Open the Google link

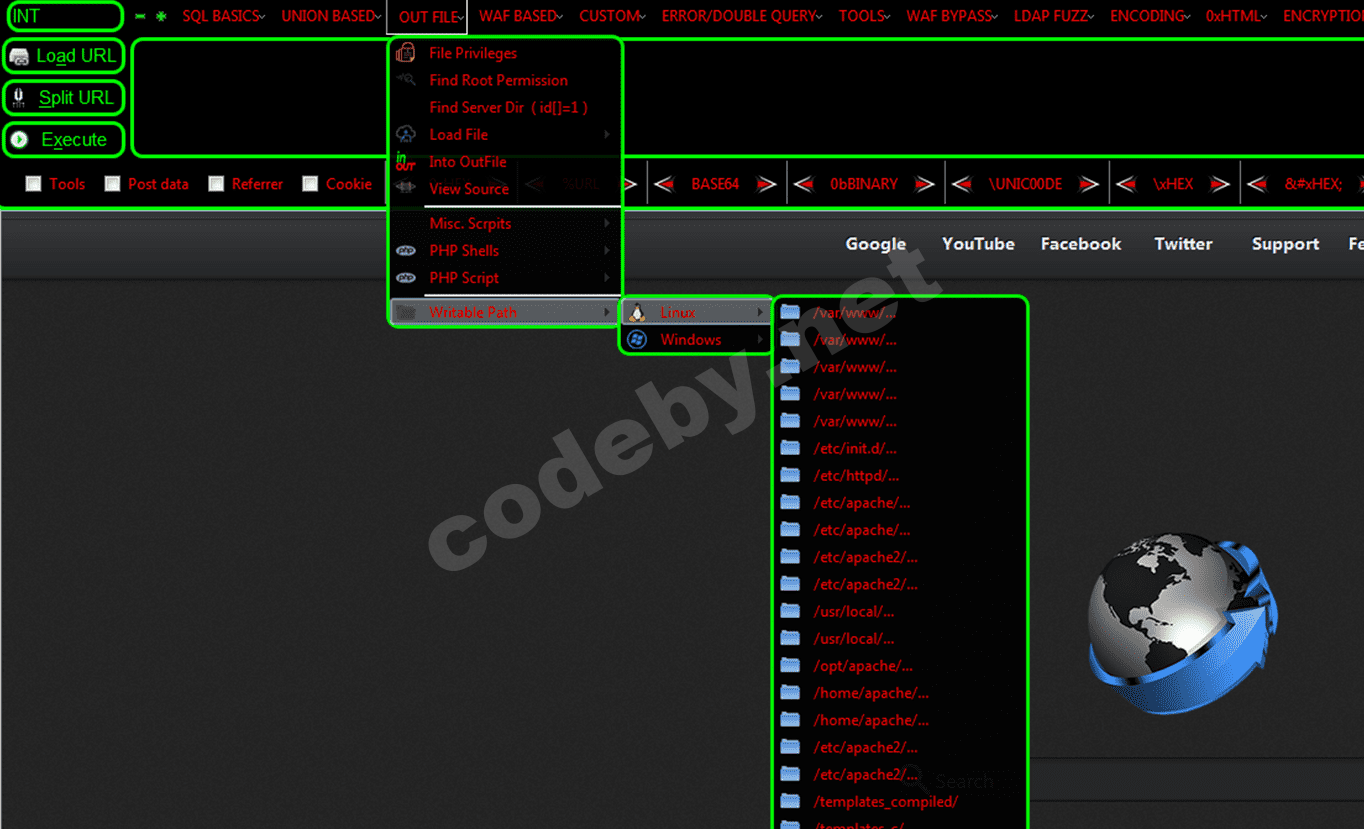click(x=875, y=244)
